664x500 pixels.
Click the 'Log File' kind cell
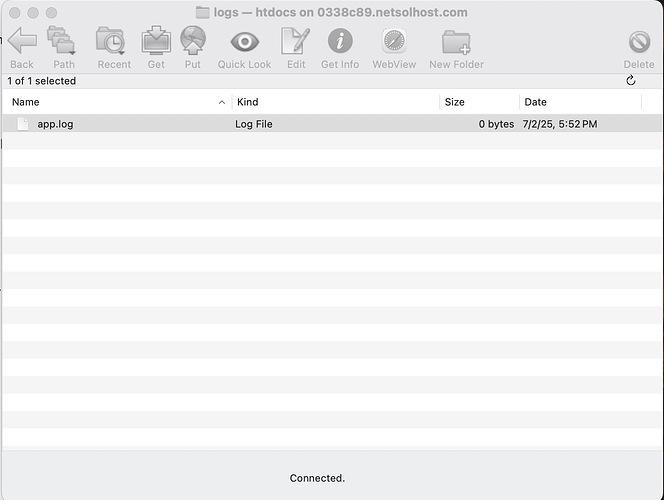click(x=254, y=124)
